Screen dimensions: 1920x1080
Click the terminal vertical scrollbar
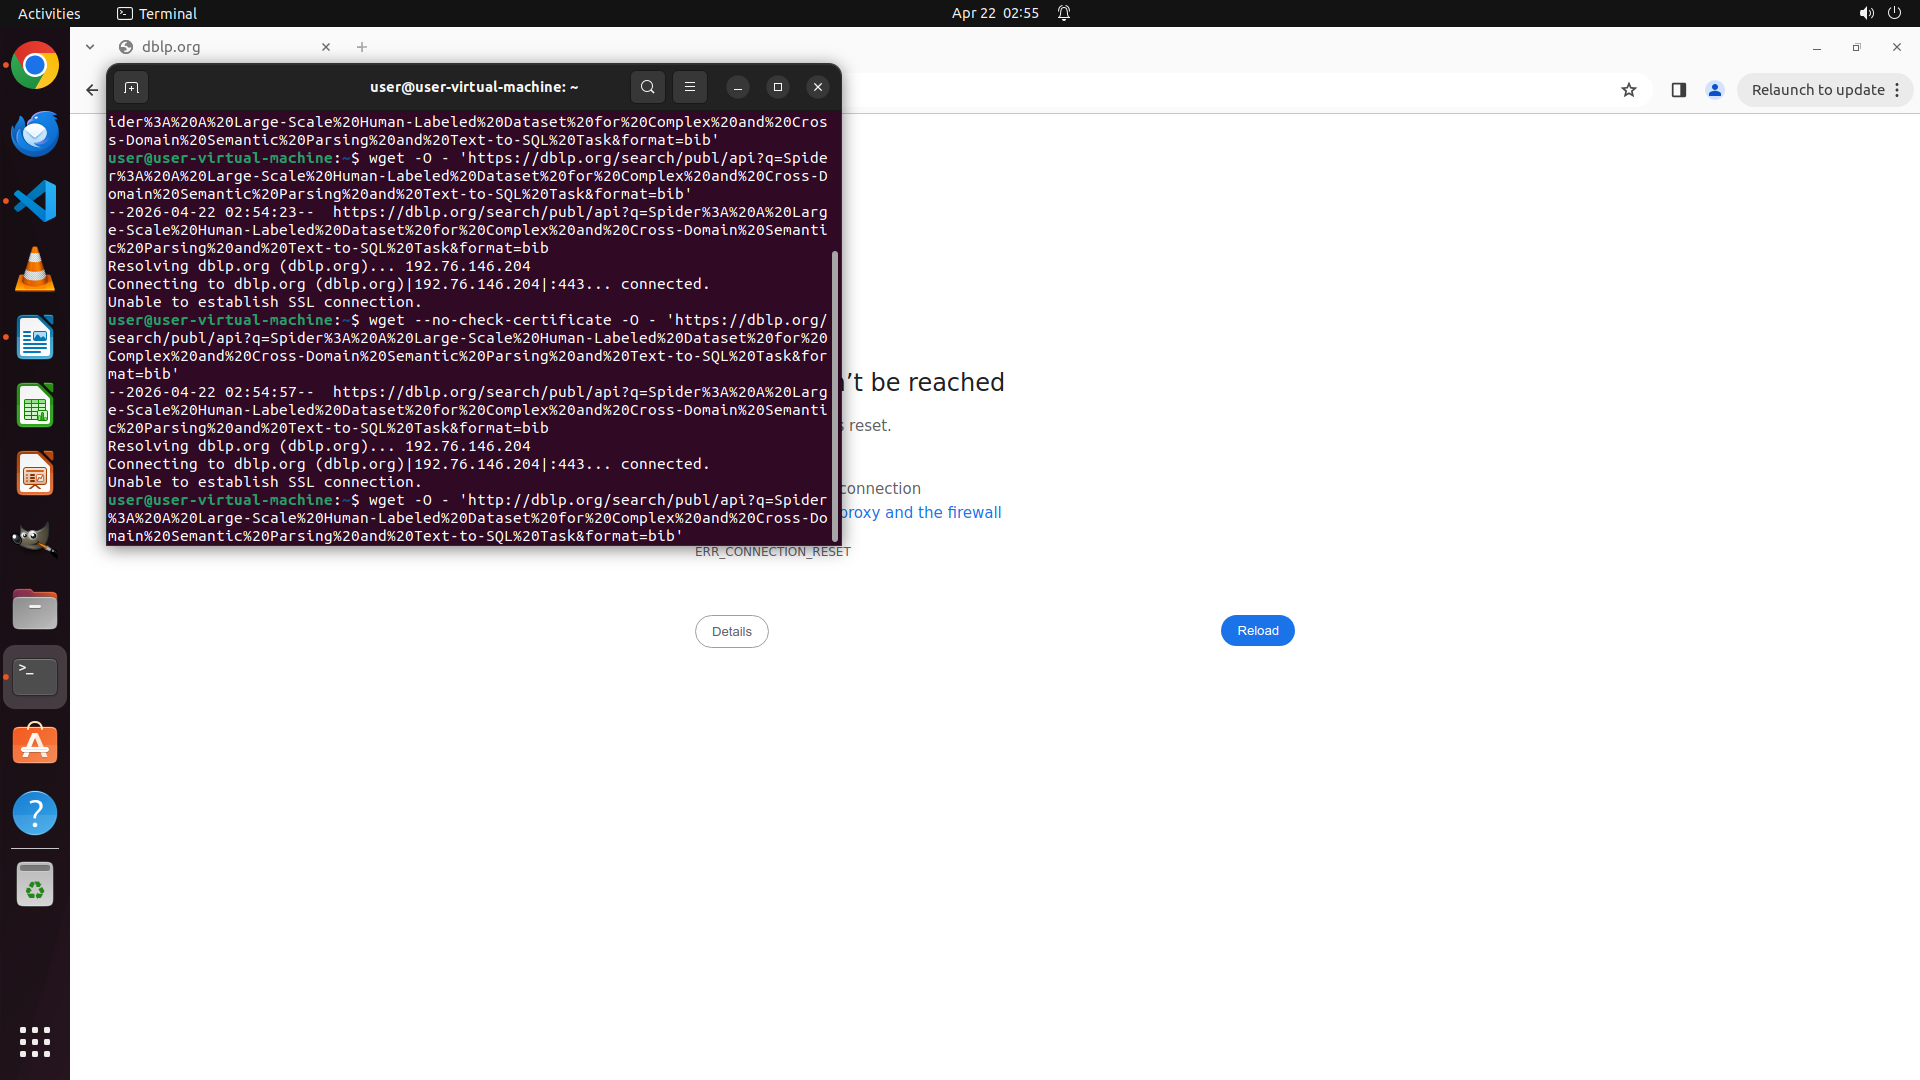pos(835,395)
